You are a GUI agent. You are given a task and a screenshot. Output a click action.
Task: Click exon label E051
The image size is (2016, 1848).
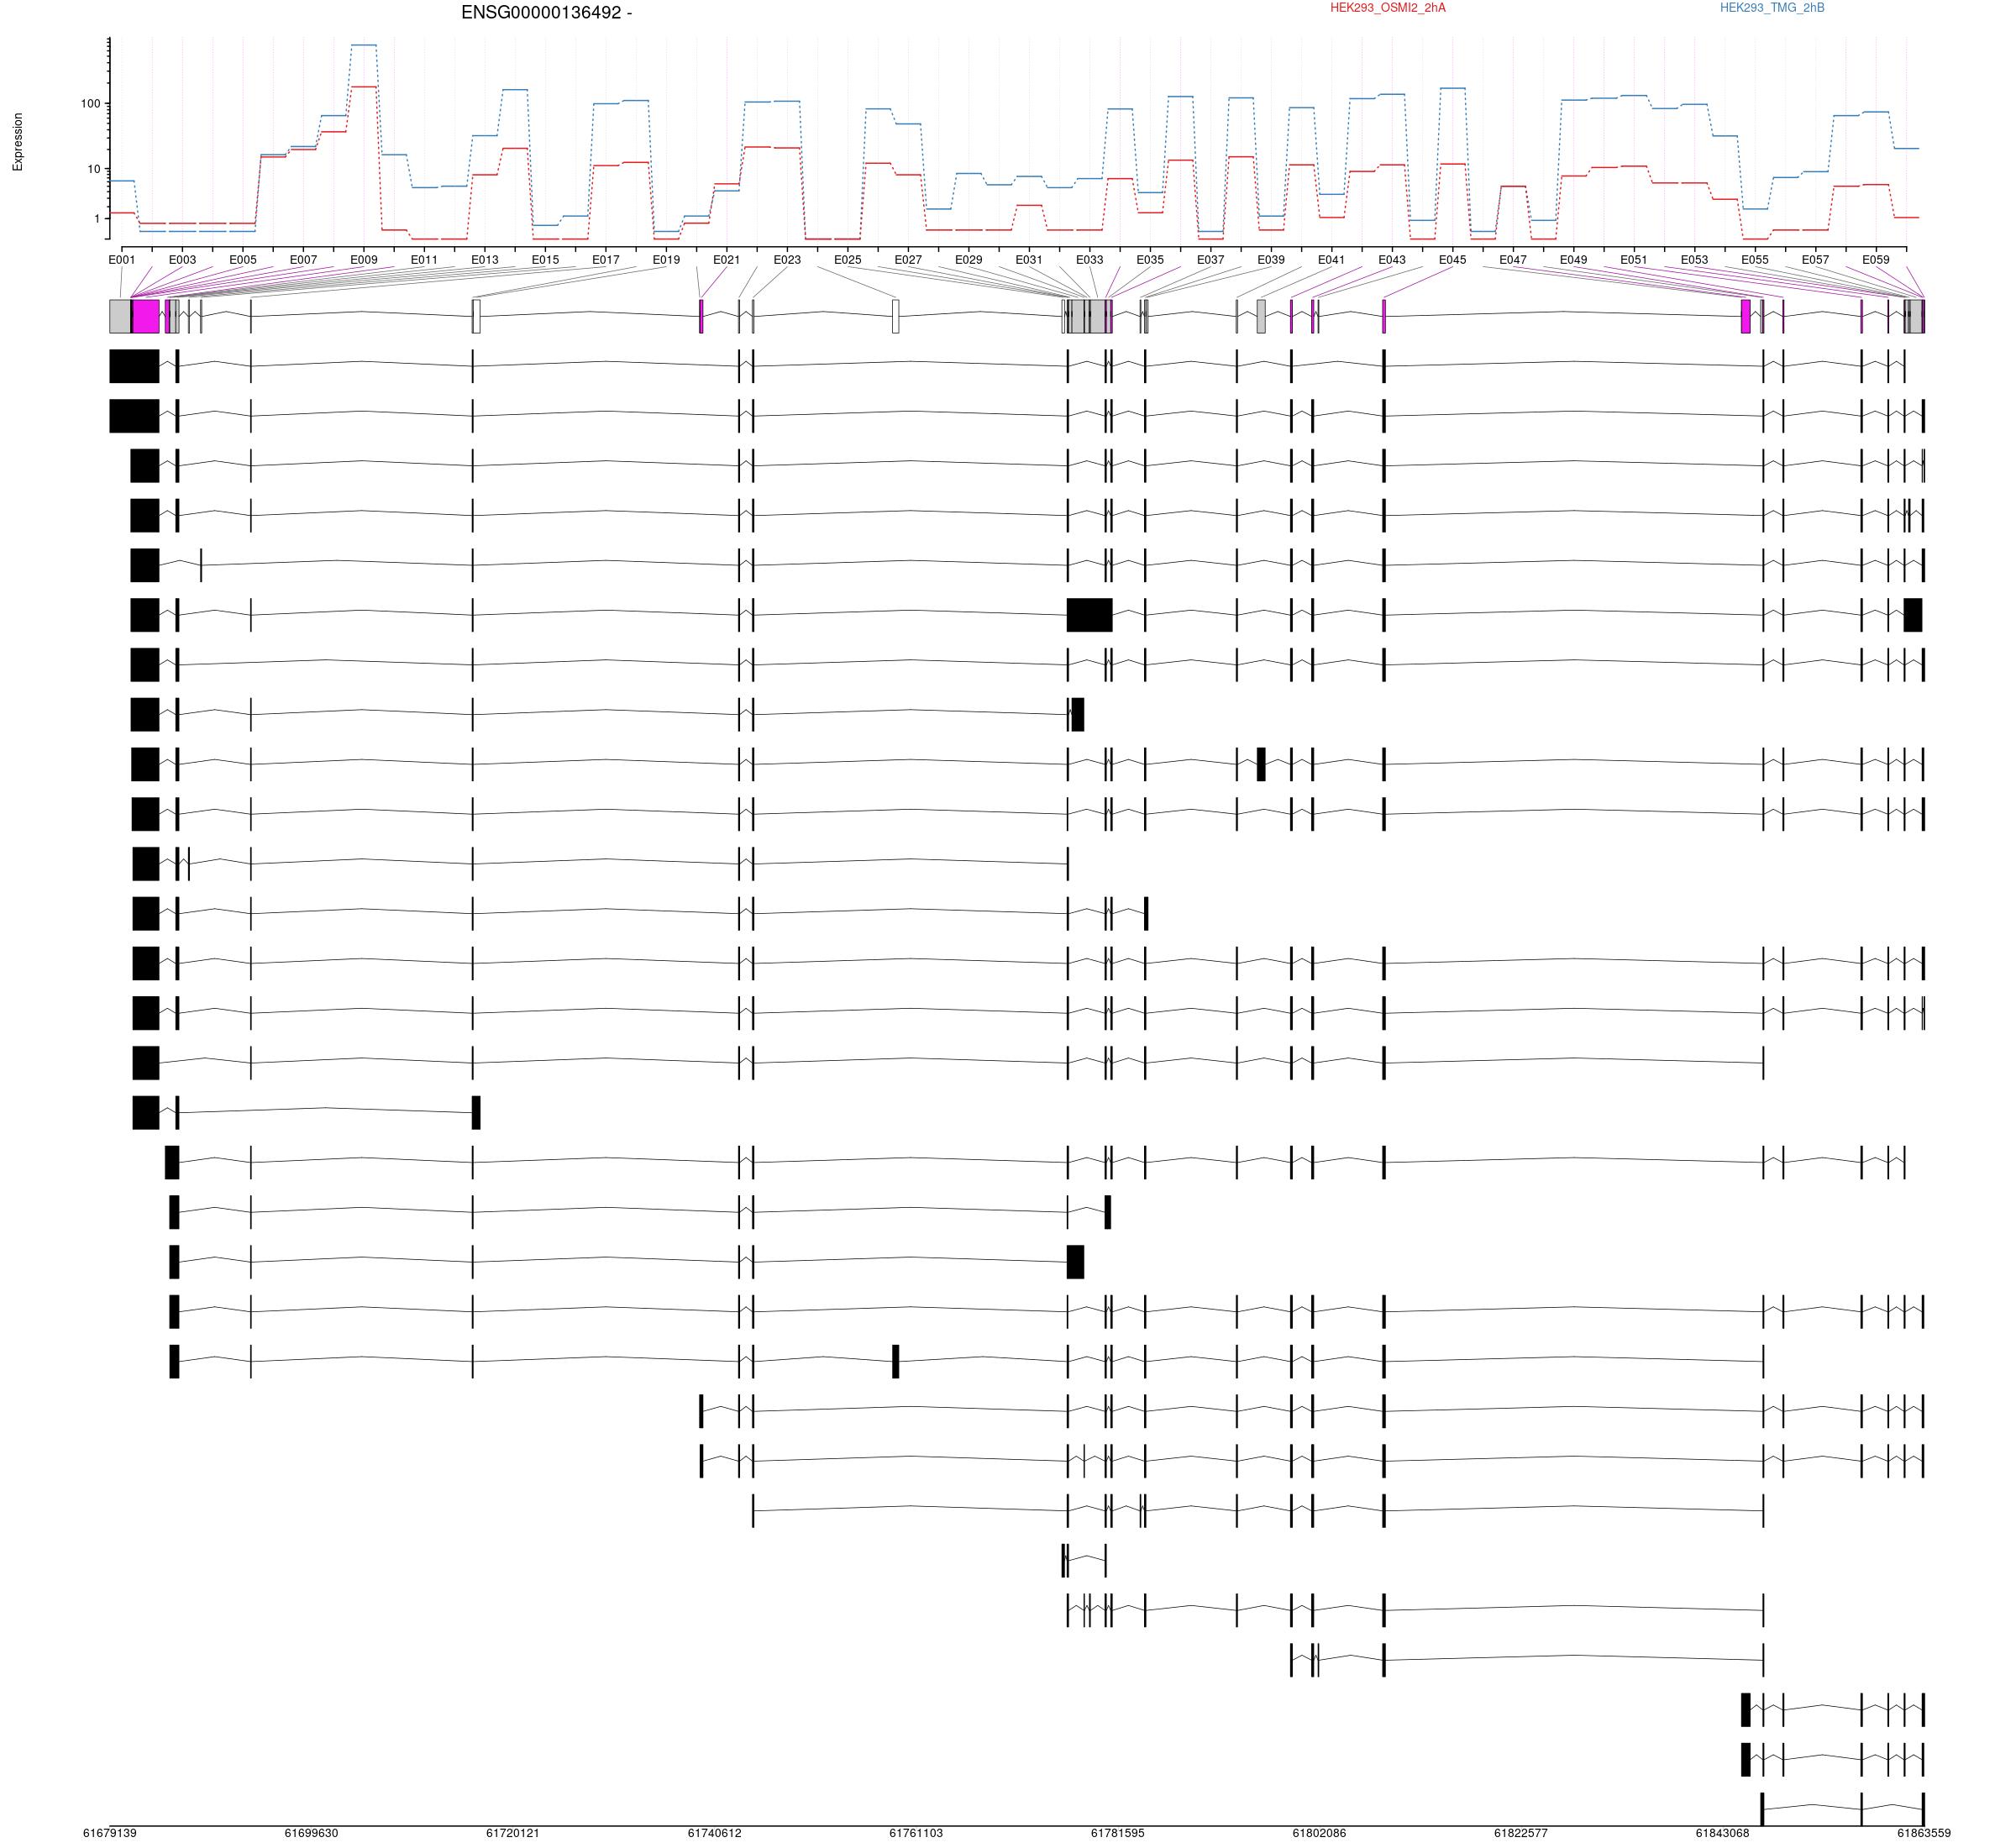pyautogui.click(x=1634, y=260)
